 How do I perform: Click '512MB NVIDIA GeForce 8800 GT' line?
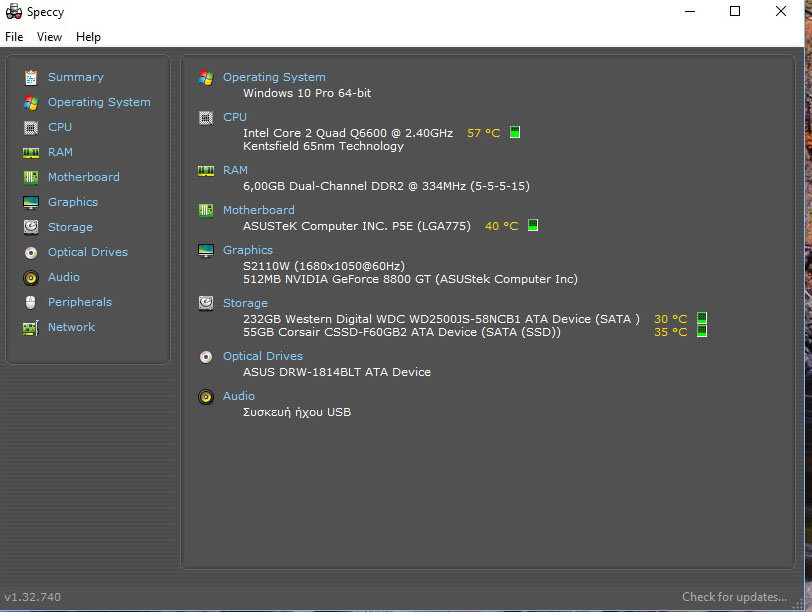(410, 279)
